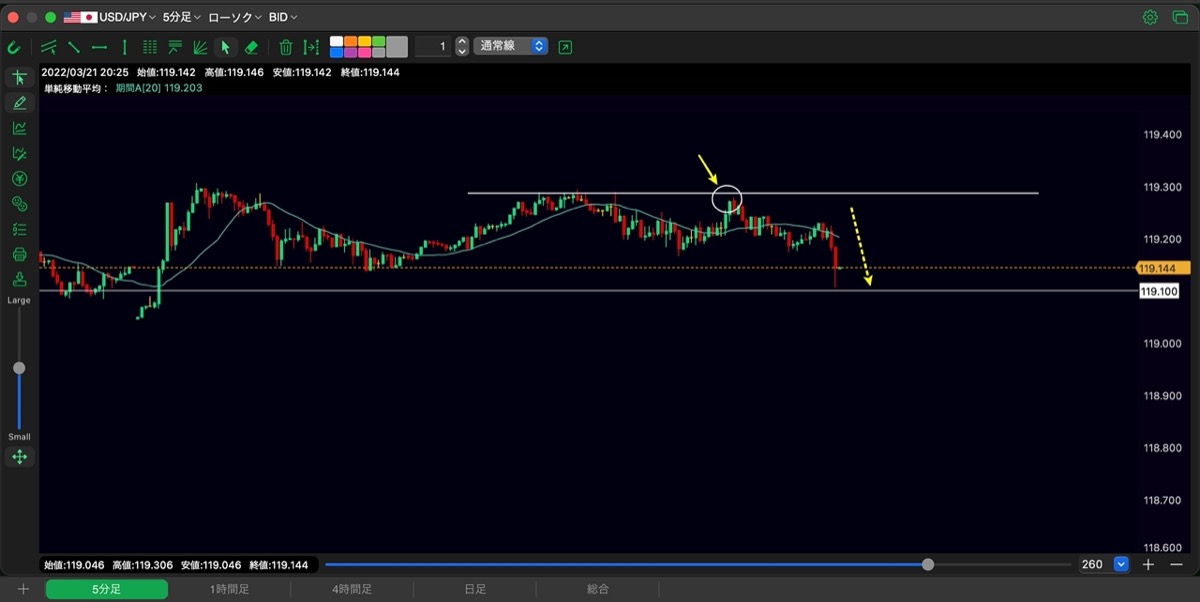Click the pop-out arrow icon beside line style
The image size is (1200, 602).
click(x=566, y=47)
